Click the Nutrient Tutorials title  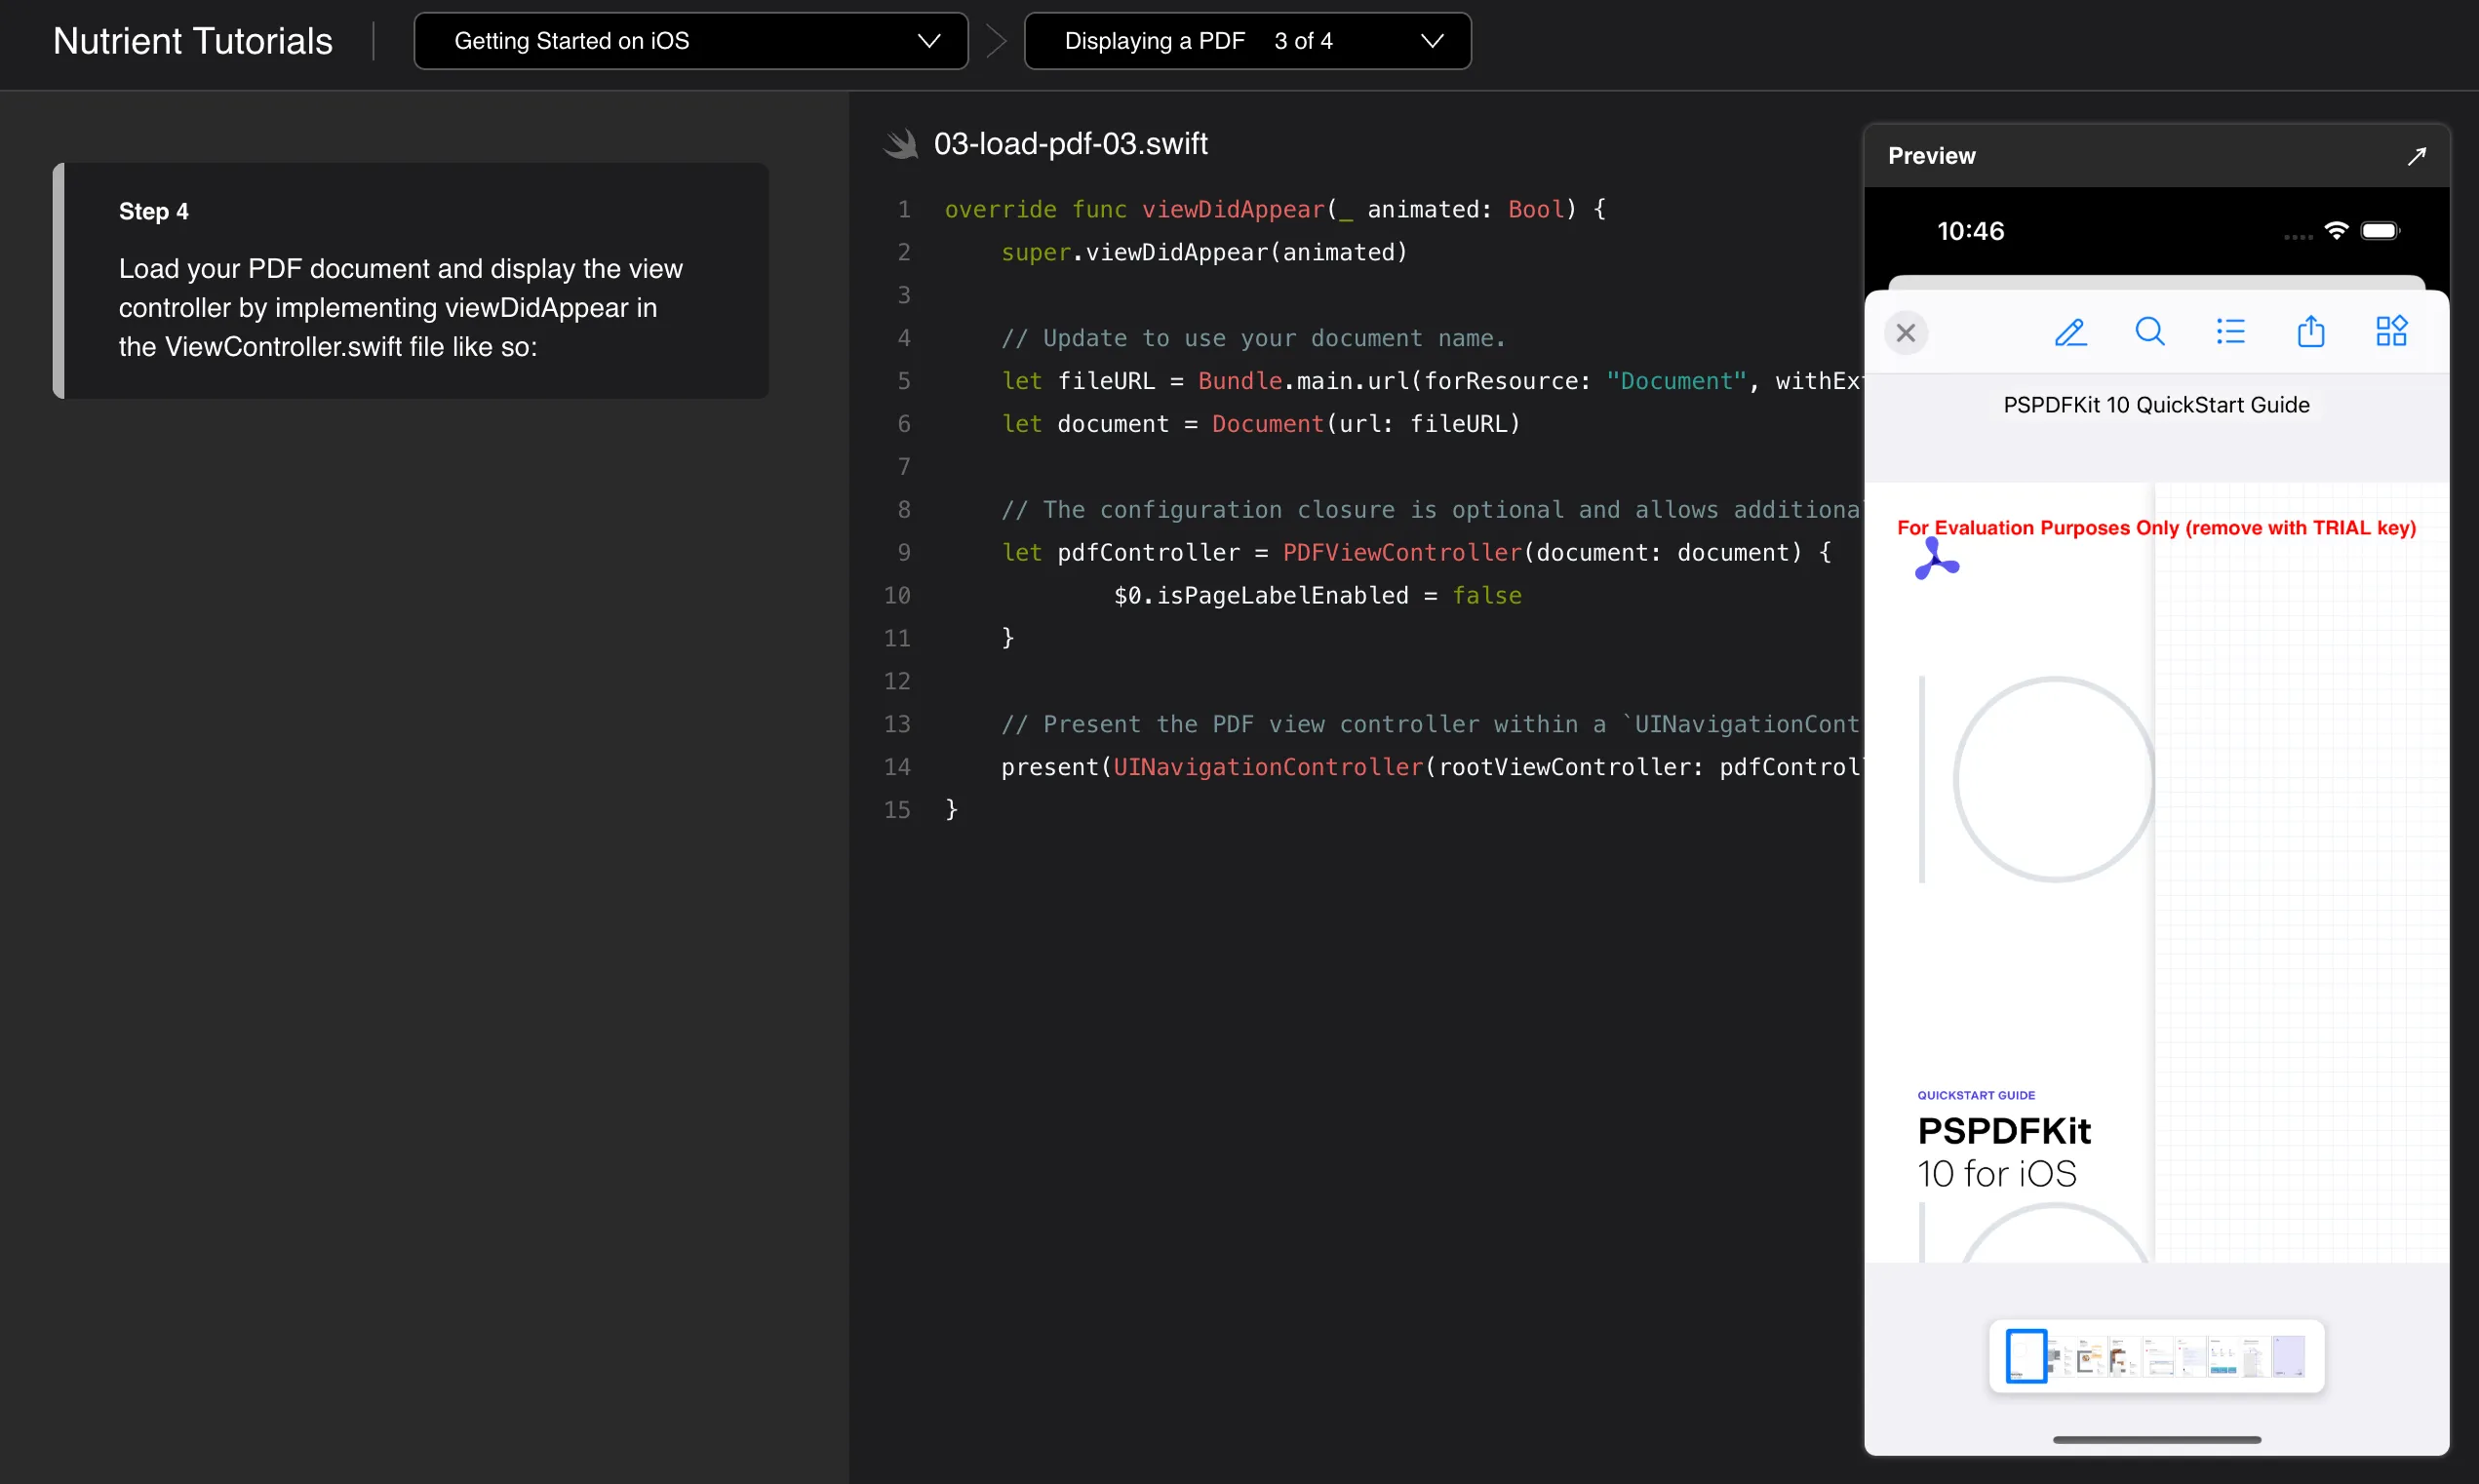(192, 41)
